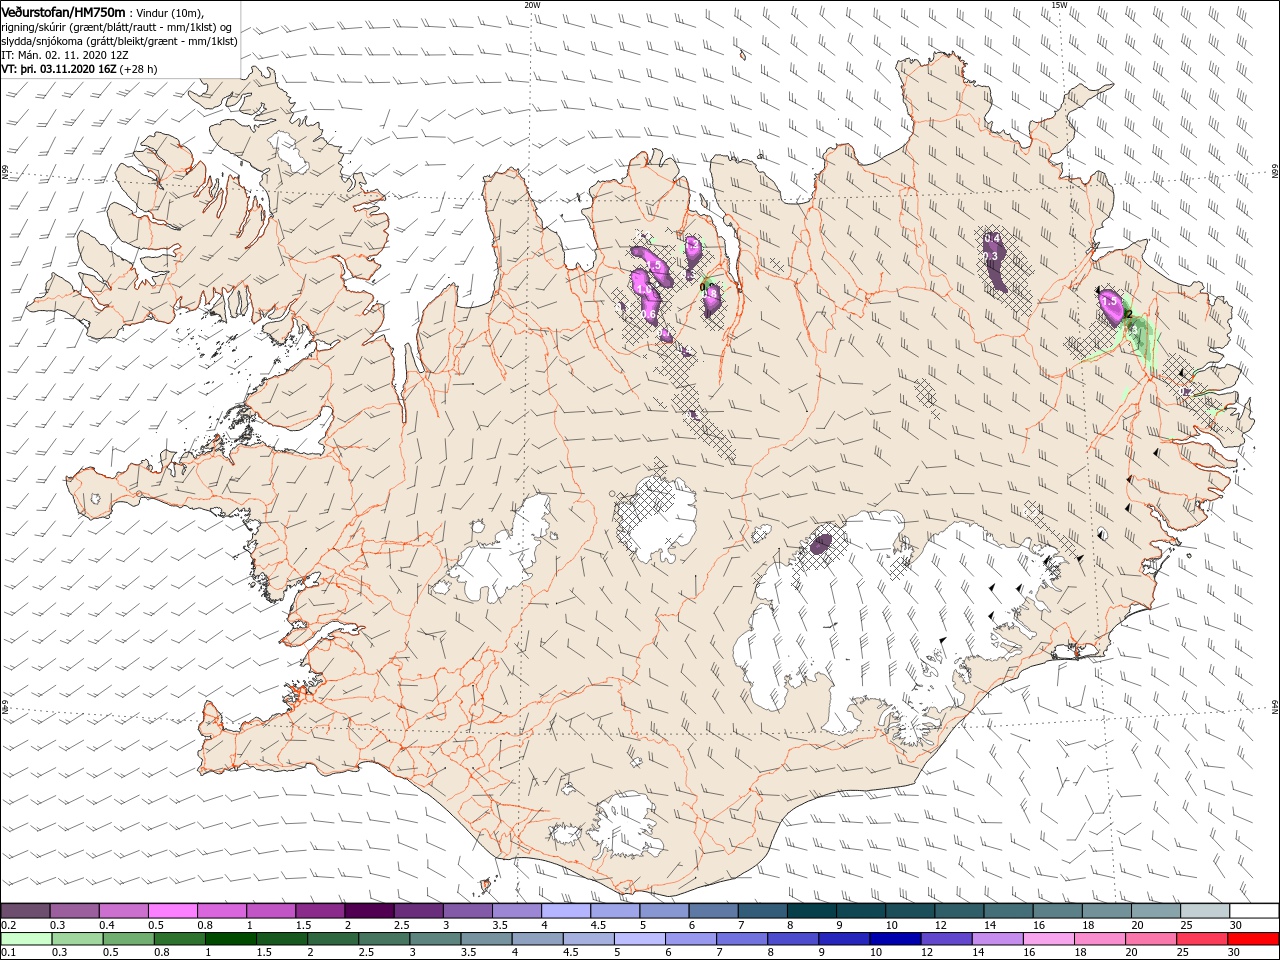
Task: Click the title text Veðurstofan/HM750m
Action: pos(63,11)
